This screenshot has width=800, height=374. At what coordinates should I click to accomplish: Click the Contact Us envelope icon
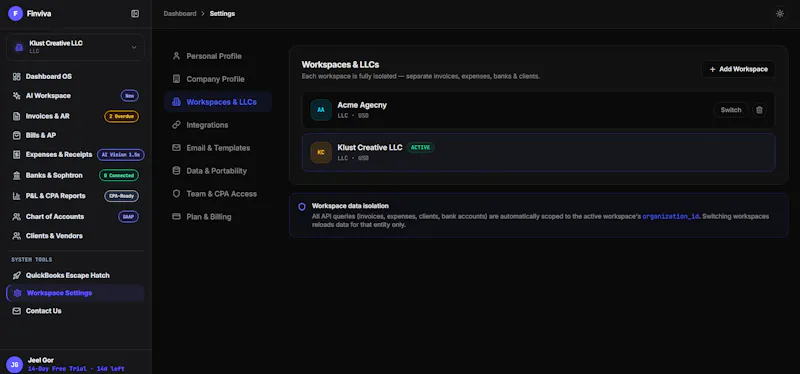[x=17, y=311]
